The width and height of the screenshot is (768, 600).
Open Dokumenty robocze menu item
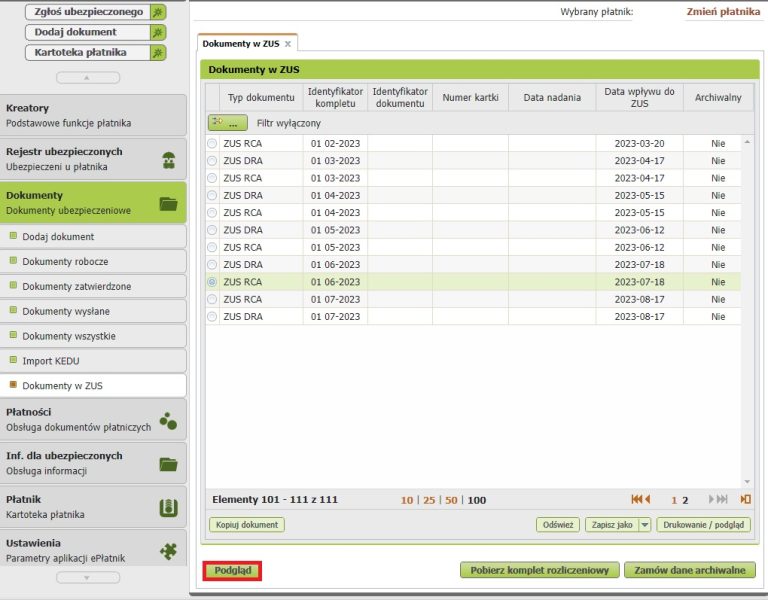65,261
